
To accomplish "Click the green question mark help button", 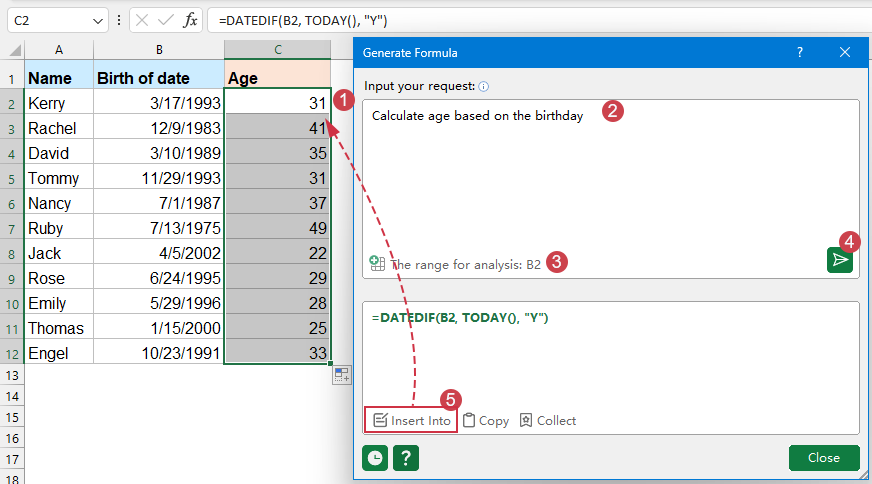I will pos(406,457).
